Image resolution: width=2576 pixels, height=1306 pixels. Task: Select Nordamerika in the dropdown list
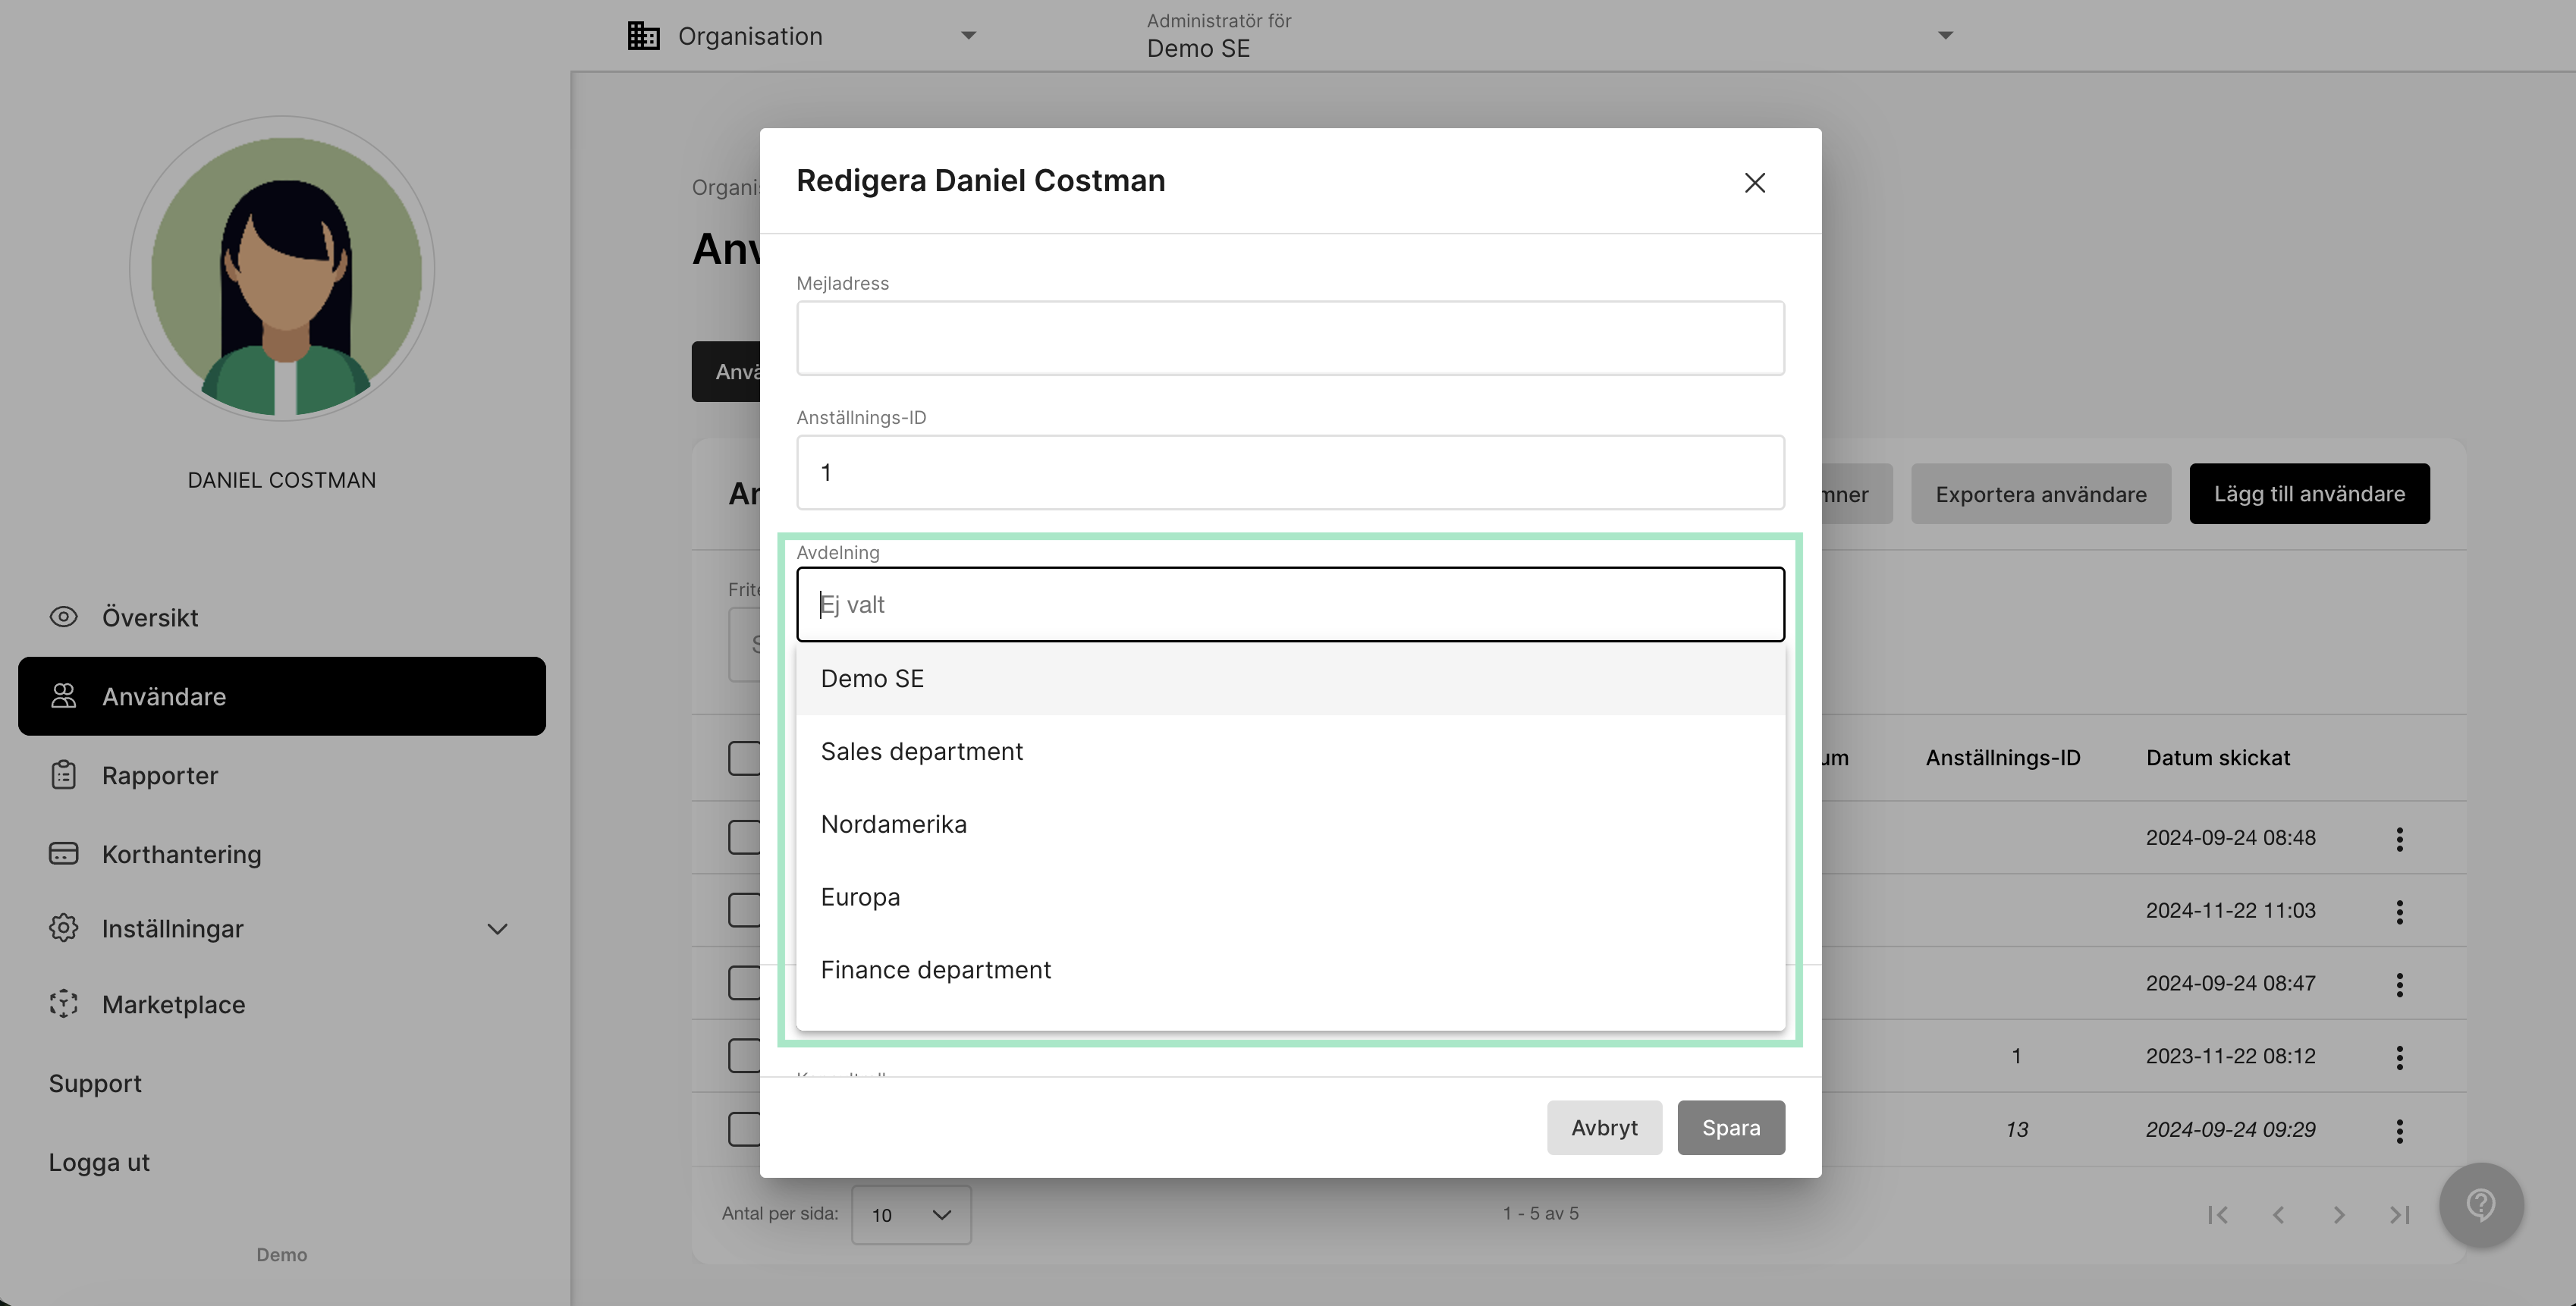pos(1290,825)
